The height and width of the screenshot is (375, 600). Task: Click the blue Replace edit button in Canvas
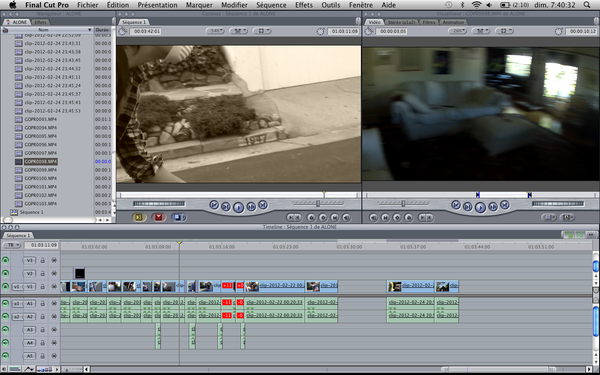[x=178, y=217]
